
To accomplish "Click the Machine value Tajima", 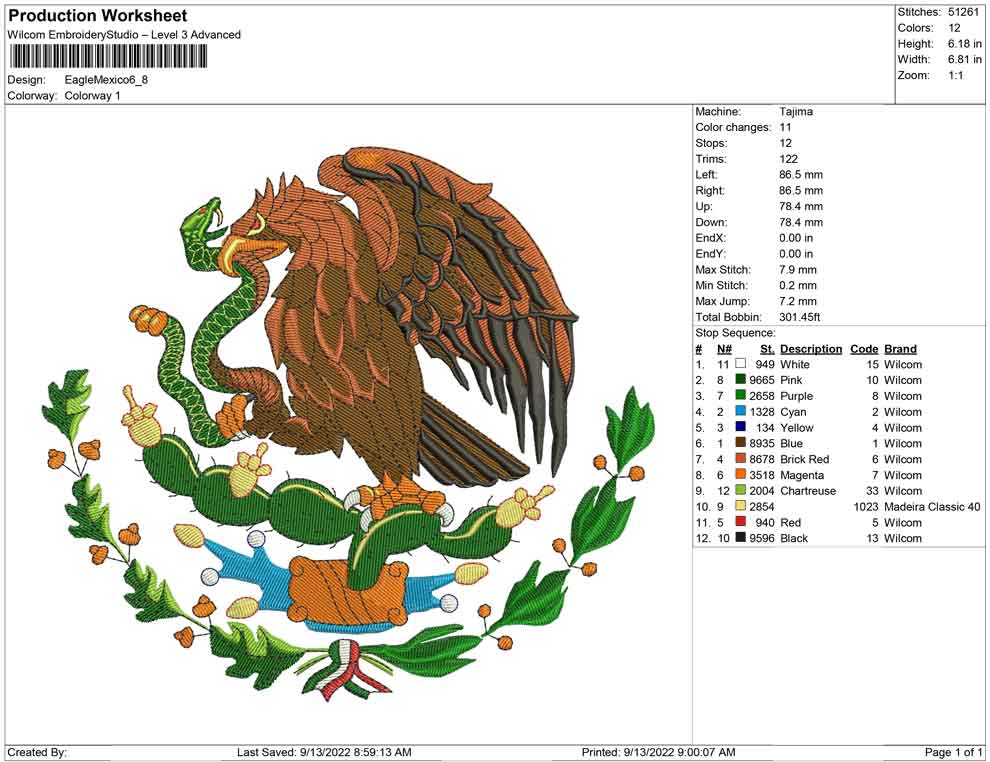I will (x=796, y=111).
